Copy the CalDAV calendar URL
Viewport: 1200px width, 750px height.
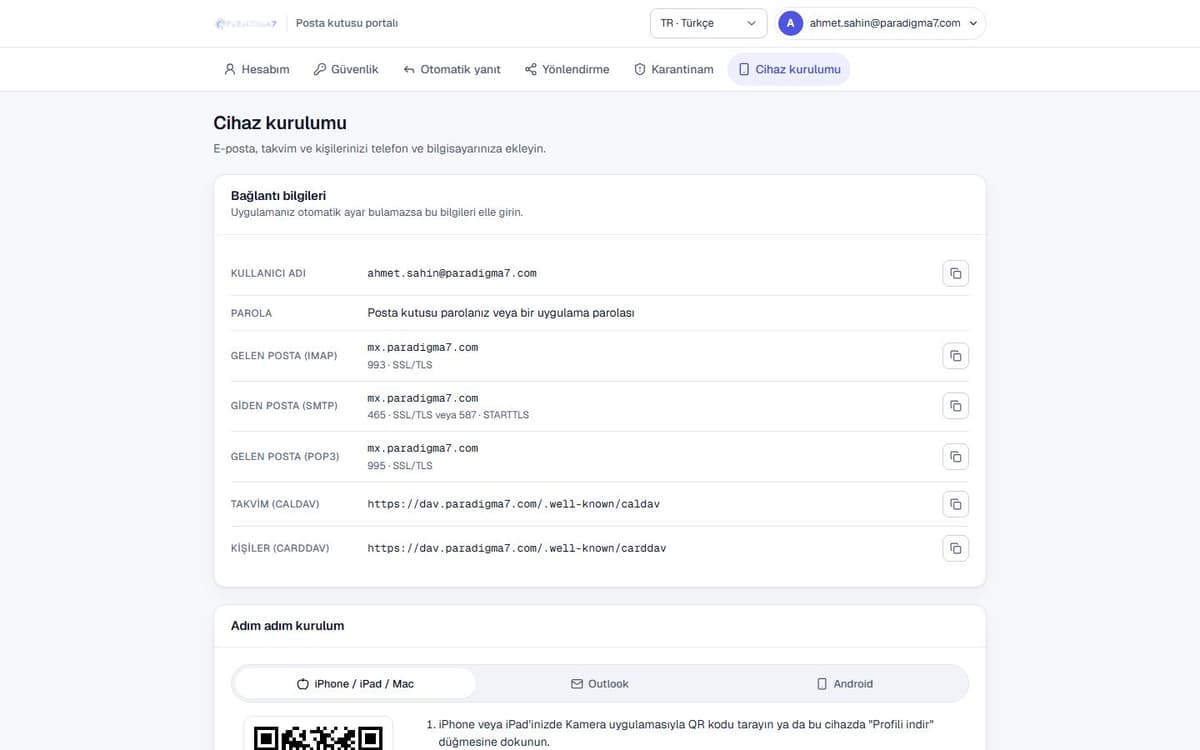pyautogui.click(x=955, y=504)
